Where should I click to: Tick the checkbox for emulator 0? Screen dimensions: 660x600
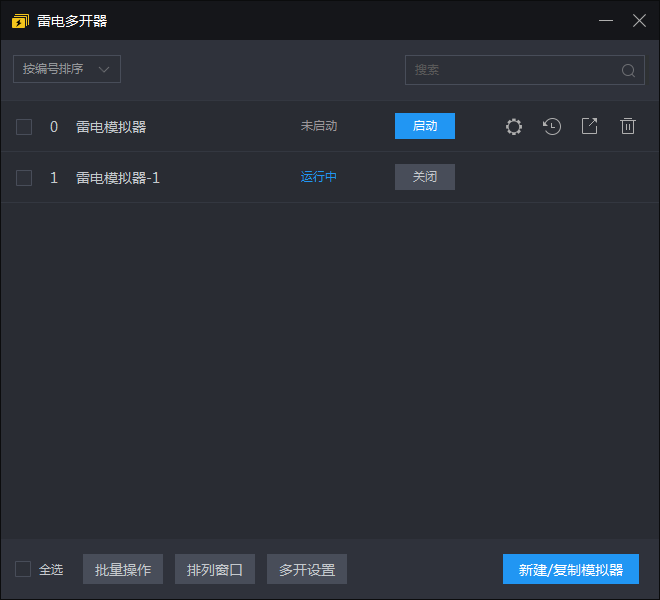point(24,127)
